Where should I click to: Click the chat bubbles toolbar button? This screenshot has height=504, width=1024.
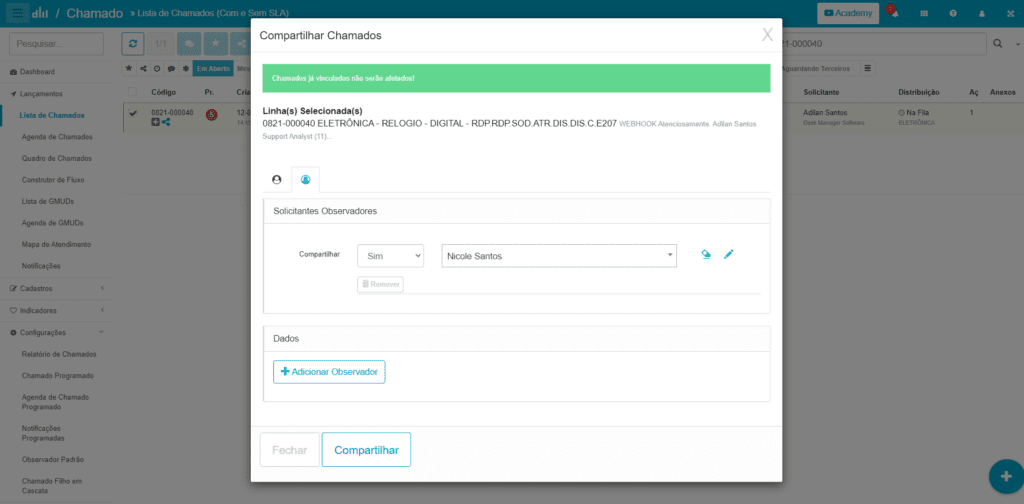click(x=189, y=43)
